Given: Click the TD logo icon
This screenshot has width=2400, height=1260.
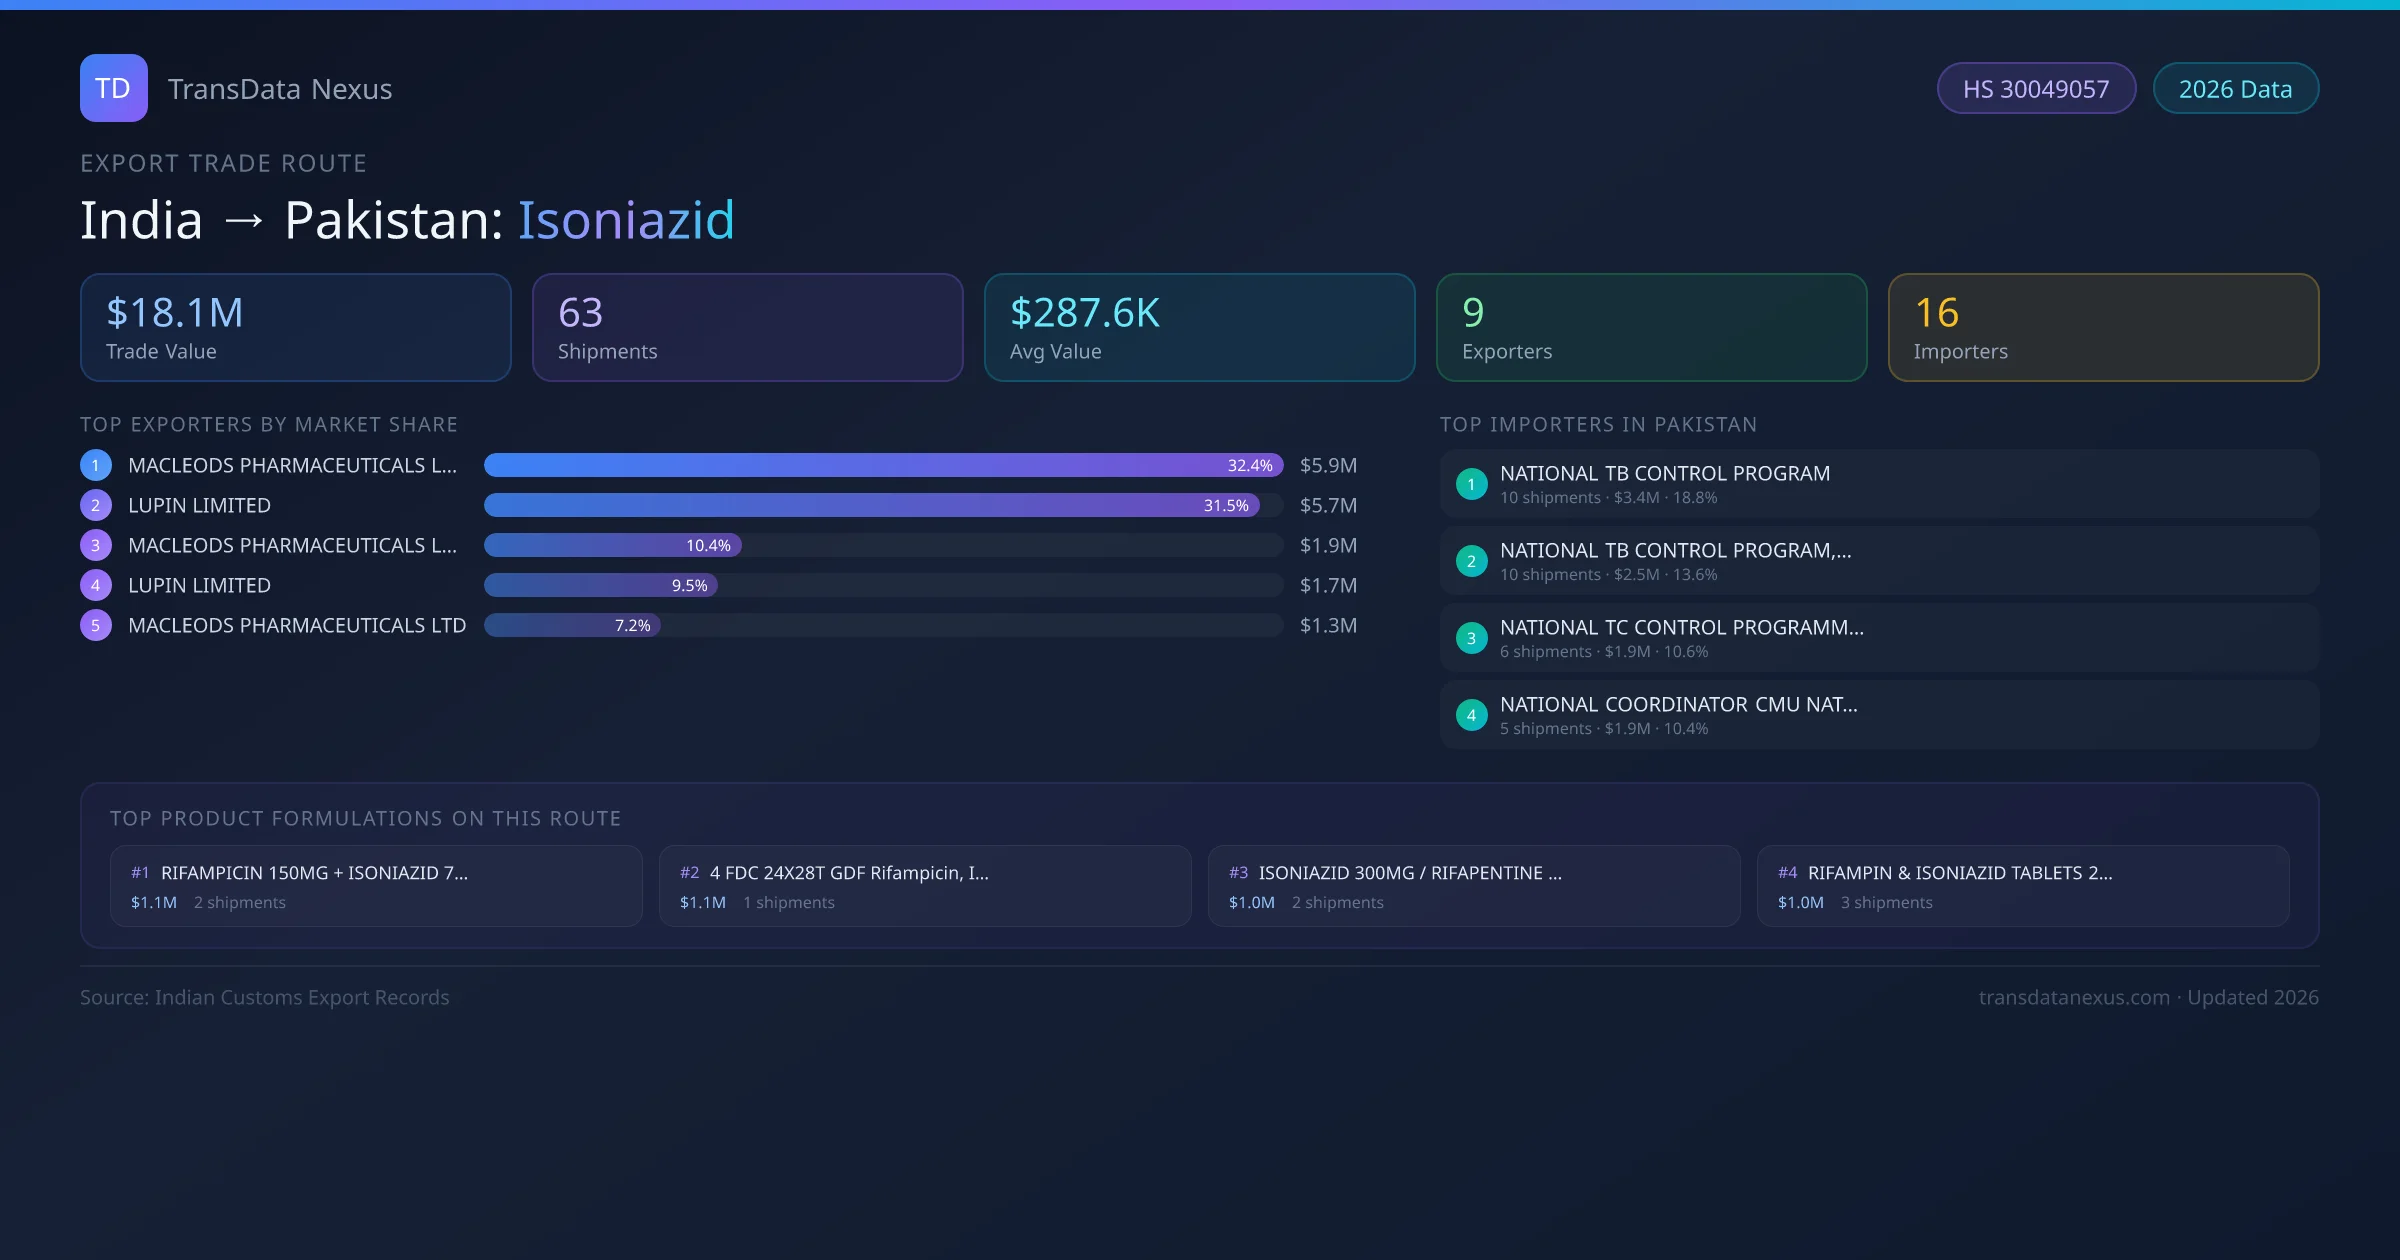Looking at the screenshot, I should point(113,88).
